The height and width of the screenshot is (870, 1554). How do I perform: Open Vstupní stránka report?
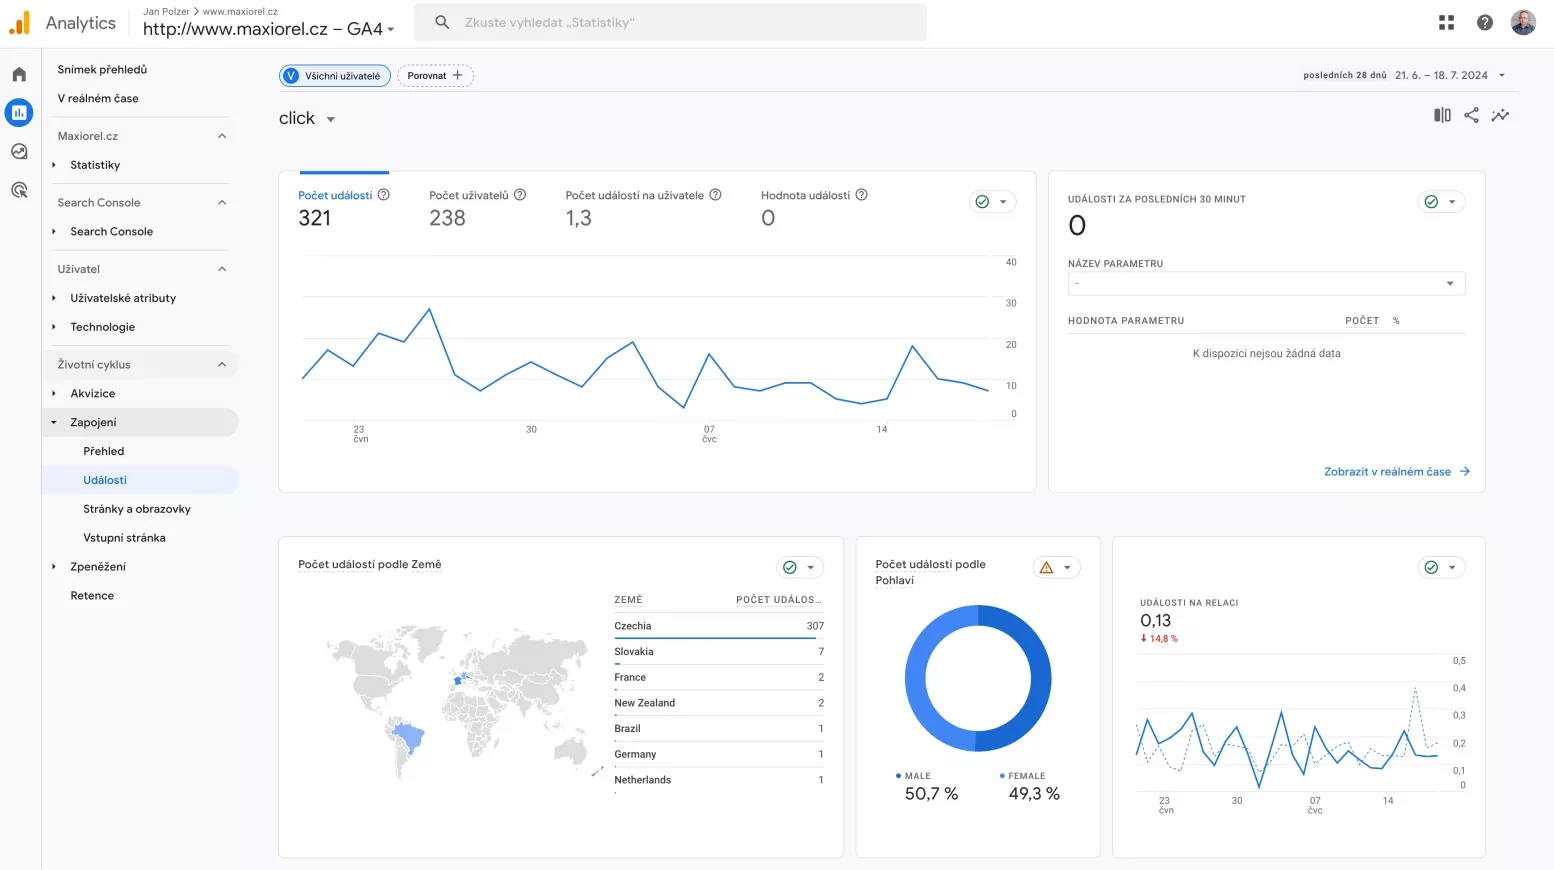click(x=124, y=538)
